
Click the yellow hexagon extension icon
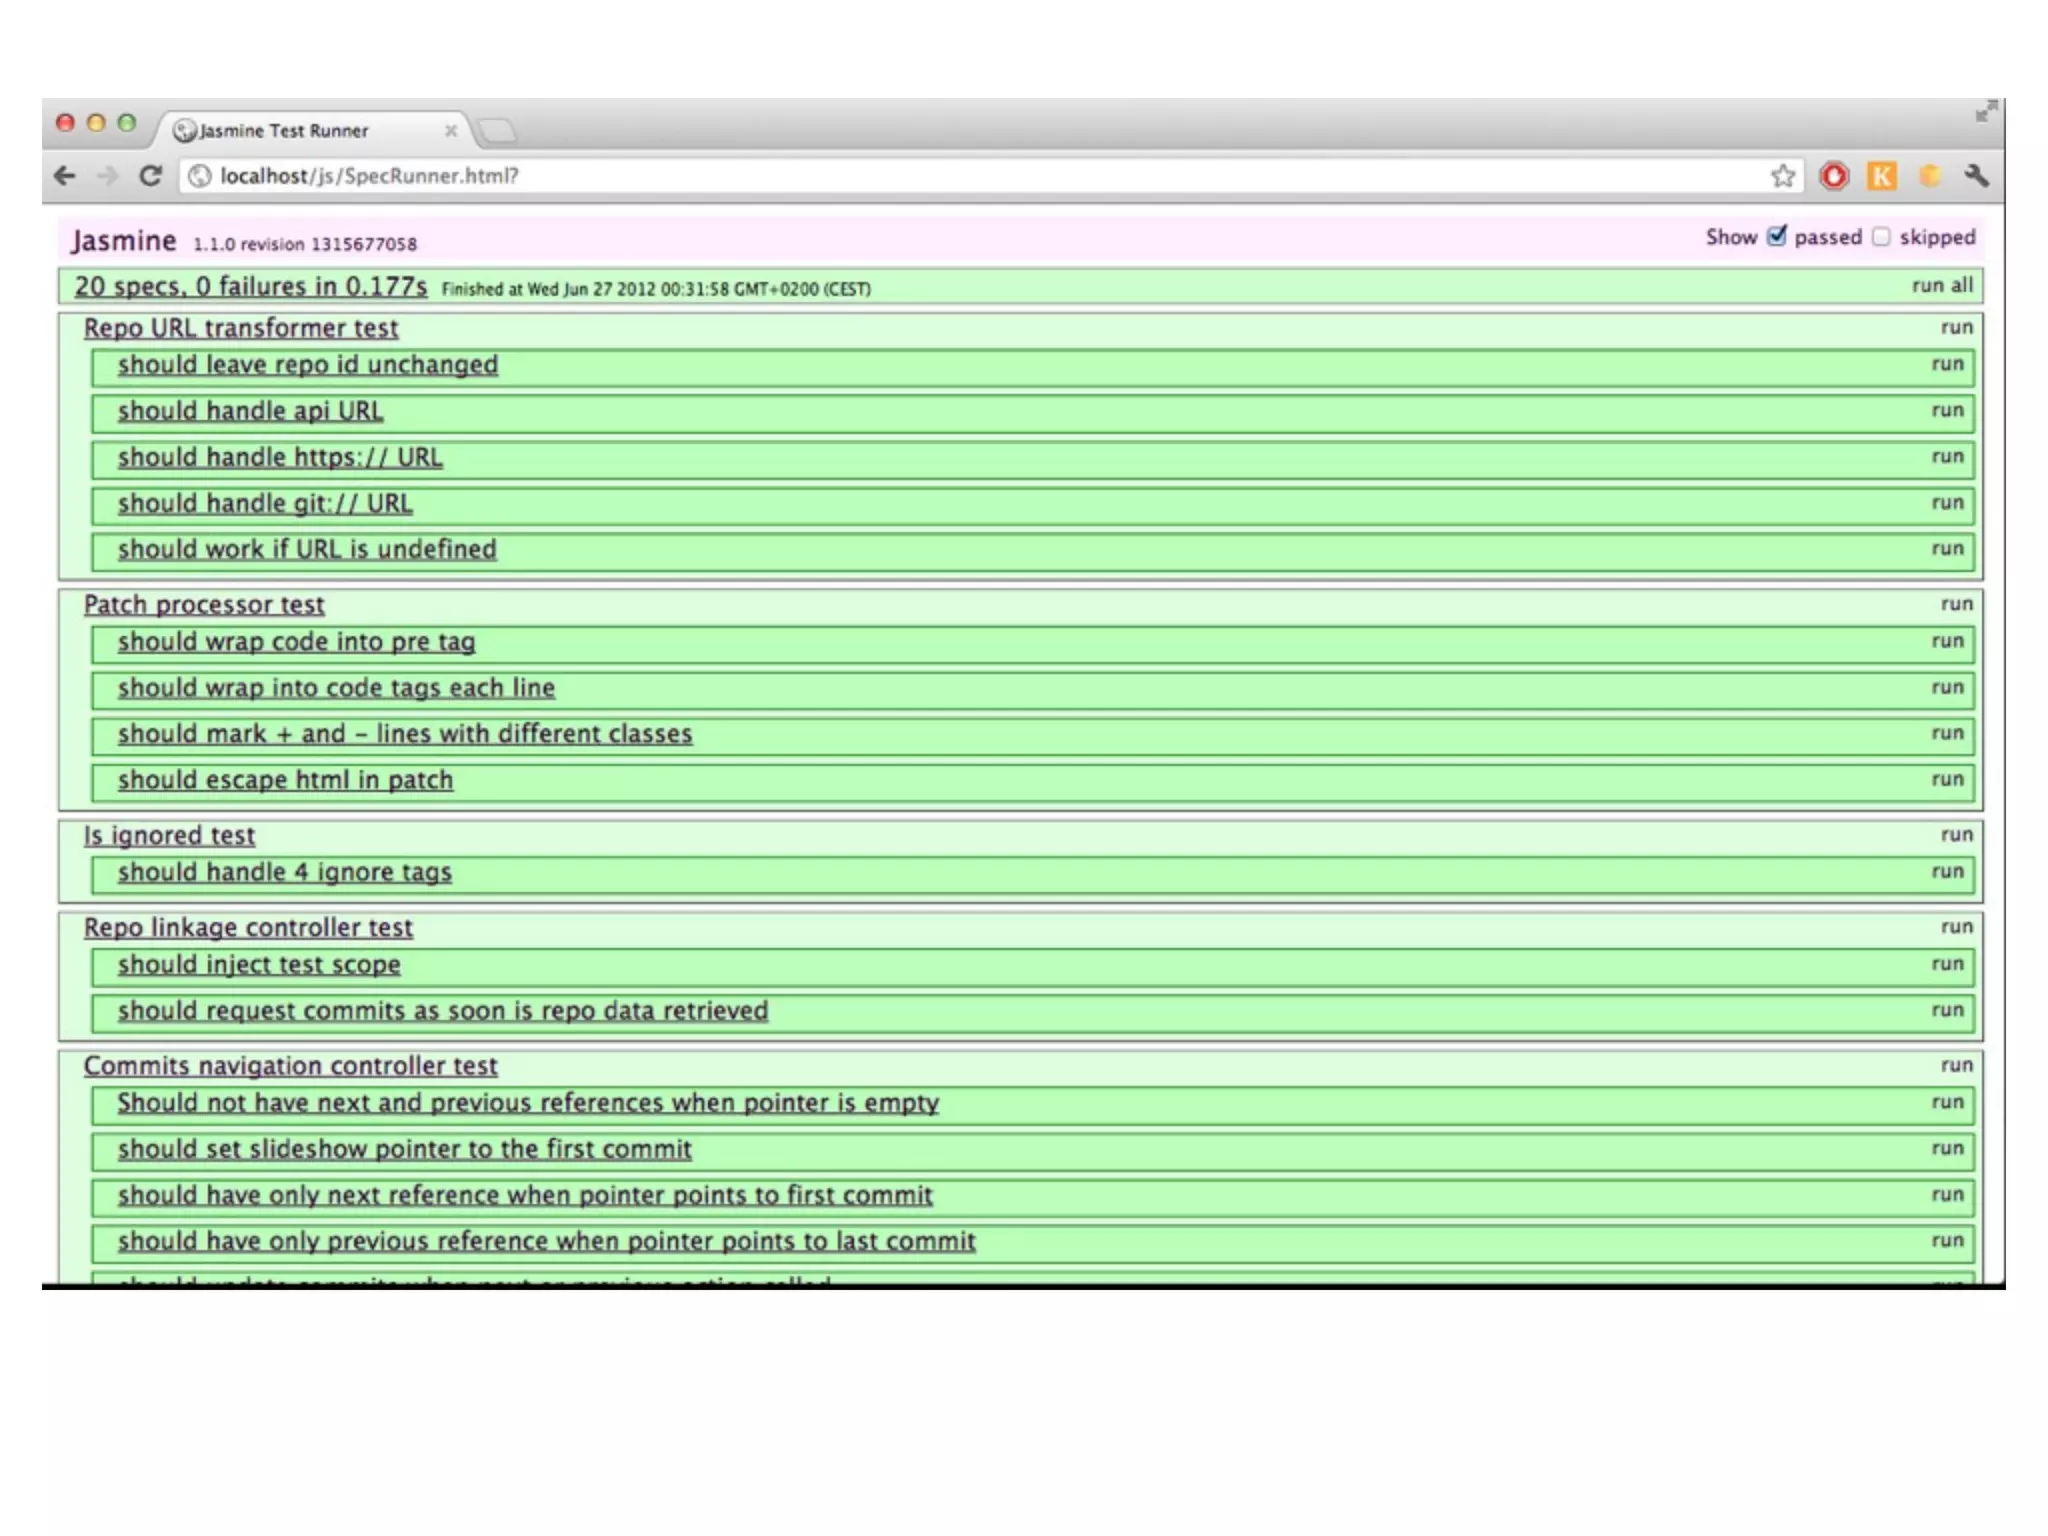pyautogui.click(x=1930, y=177)
